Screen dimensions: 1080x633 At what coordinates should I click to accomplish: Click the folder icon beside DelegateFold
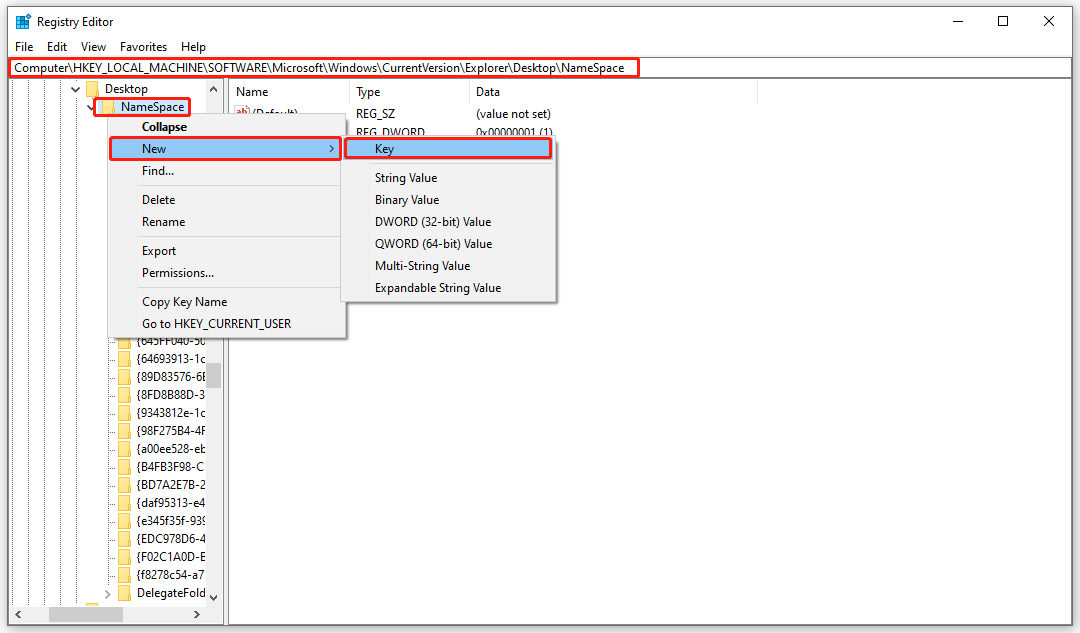124,593
